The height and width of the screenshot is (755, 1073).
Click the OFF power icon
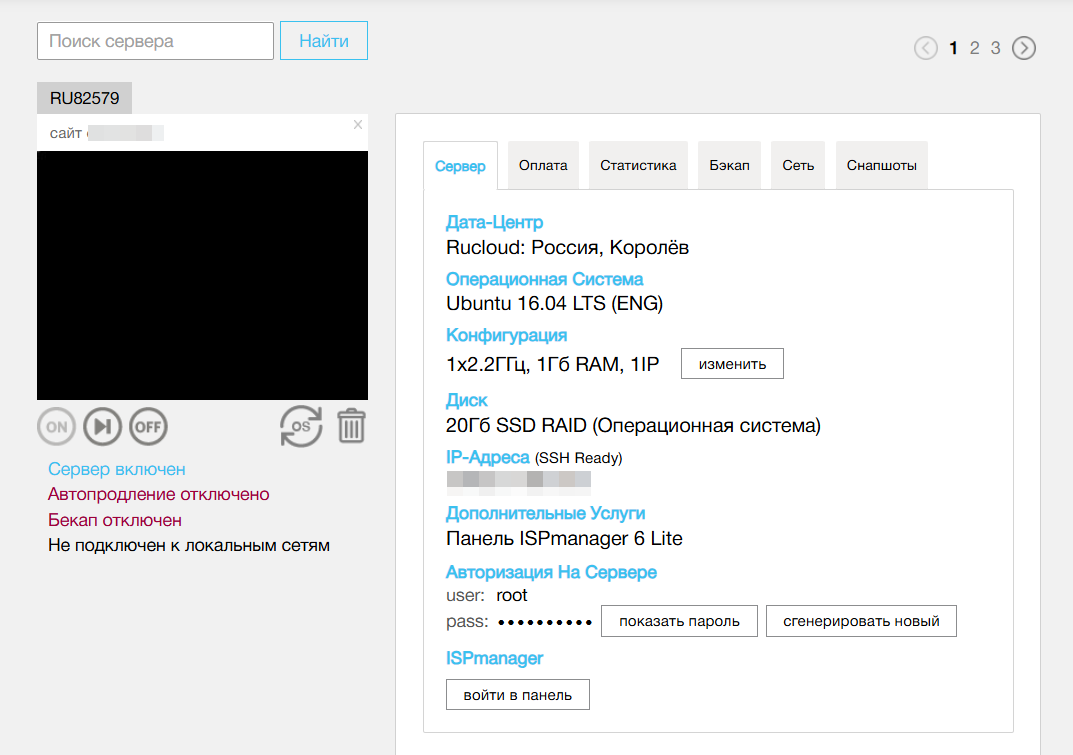148,426
